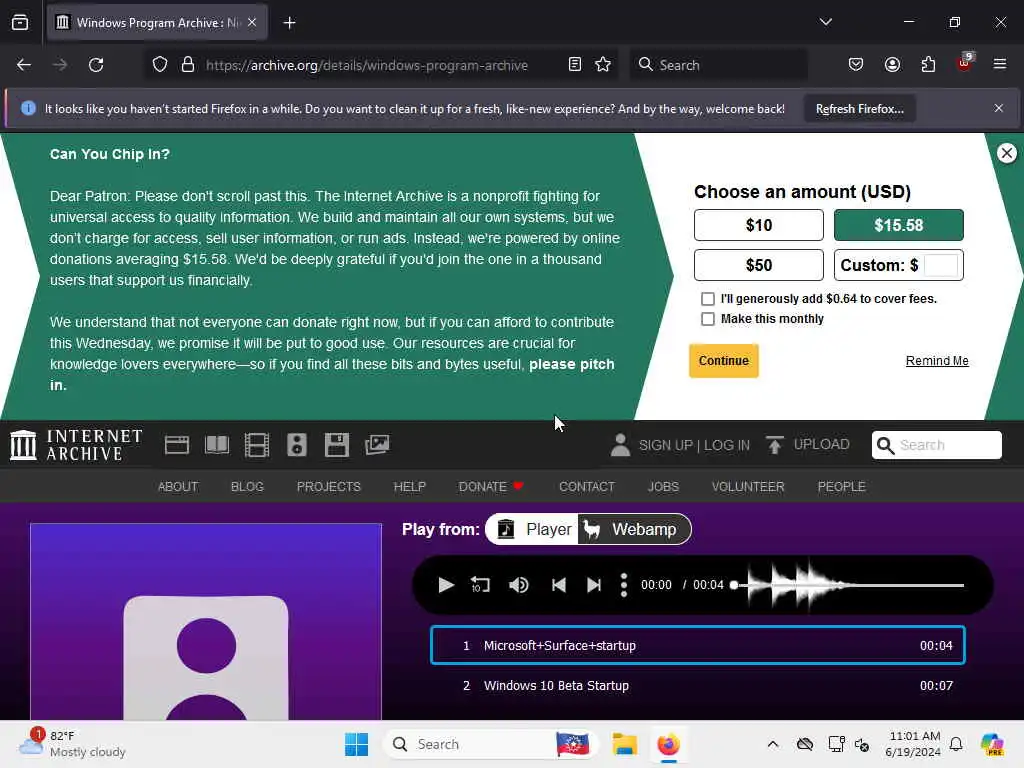
Task: Click the Internet Archive logo
Action: (76, 445)
